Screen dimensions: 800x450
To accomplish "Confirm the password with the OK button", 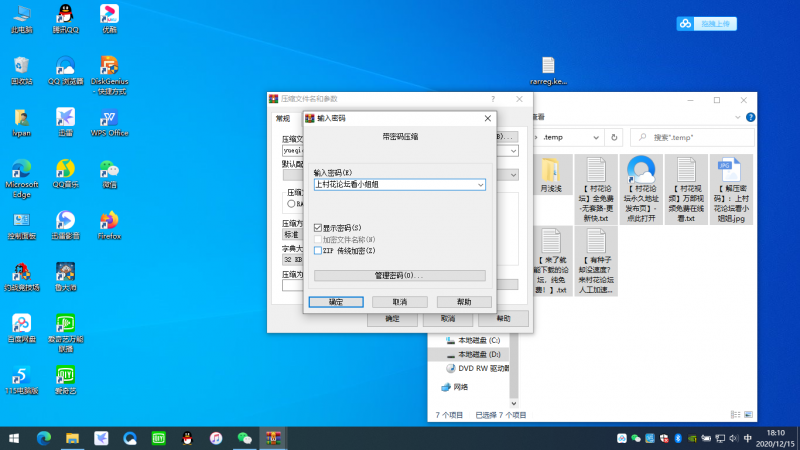I will click(336, 302).
